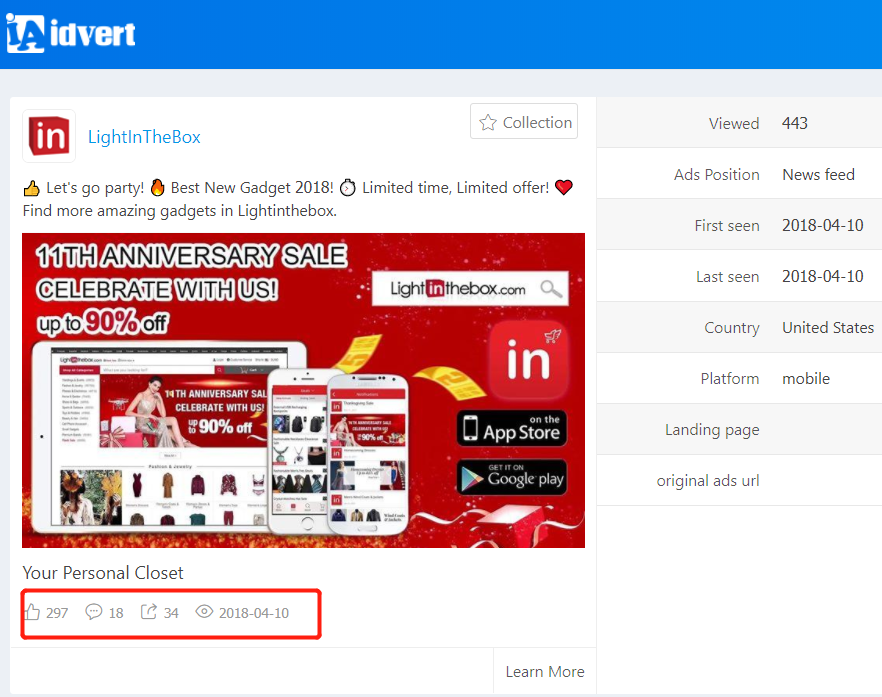Screen dimensions: 882x697
Task: Click the thumbs-up likes icon
Action: pyautogui.click(x=32, y=612)
